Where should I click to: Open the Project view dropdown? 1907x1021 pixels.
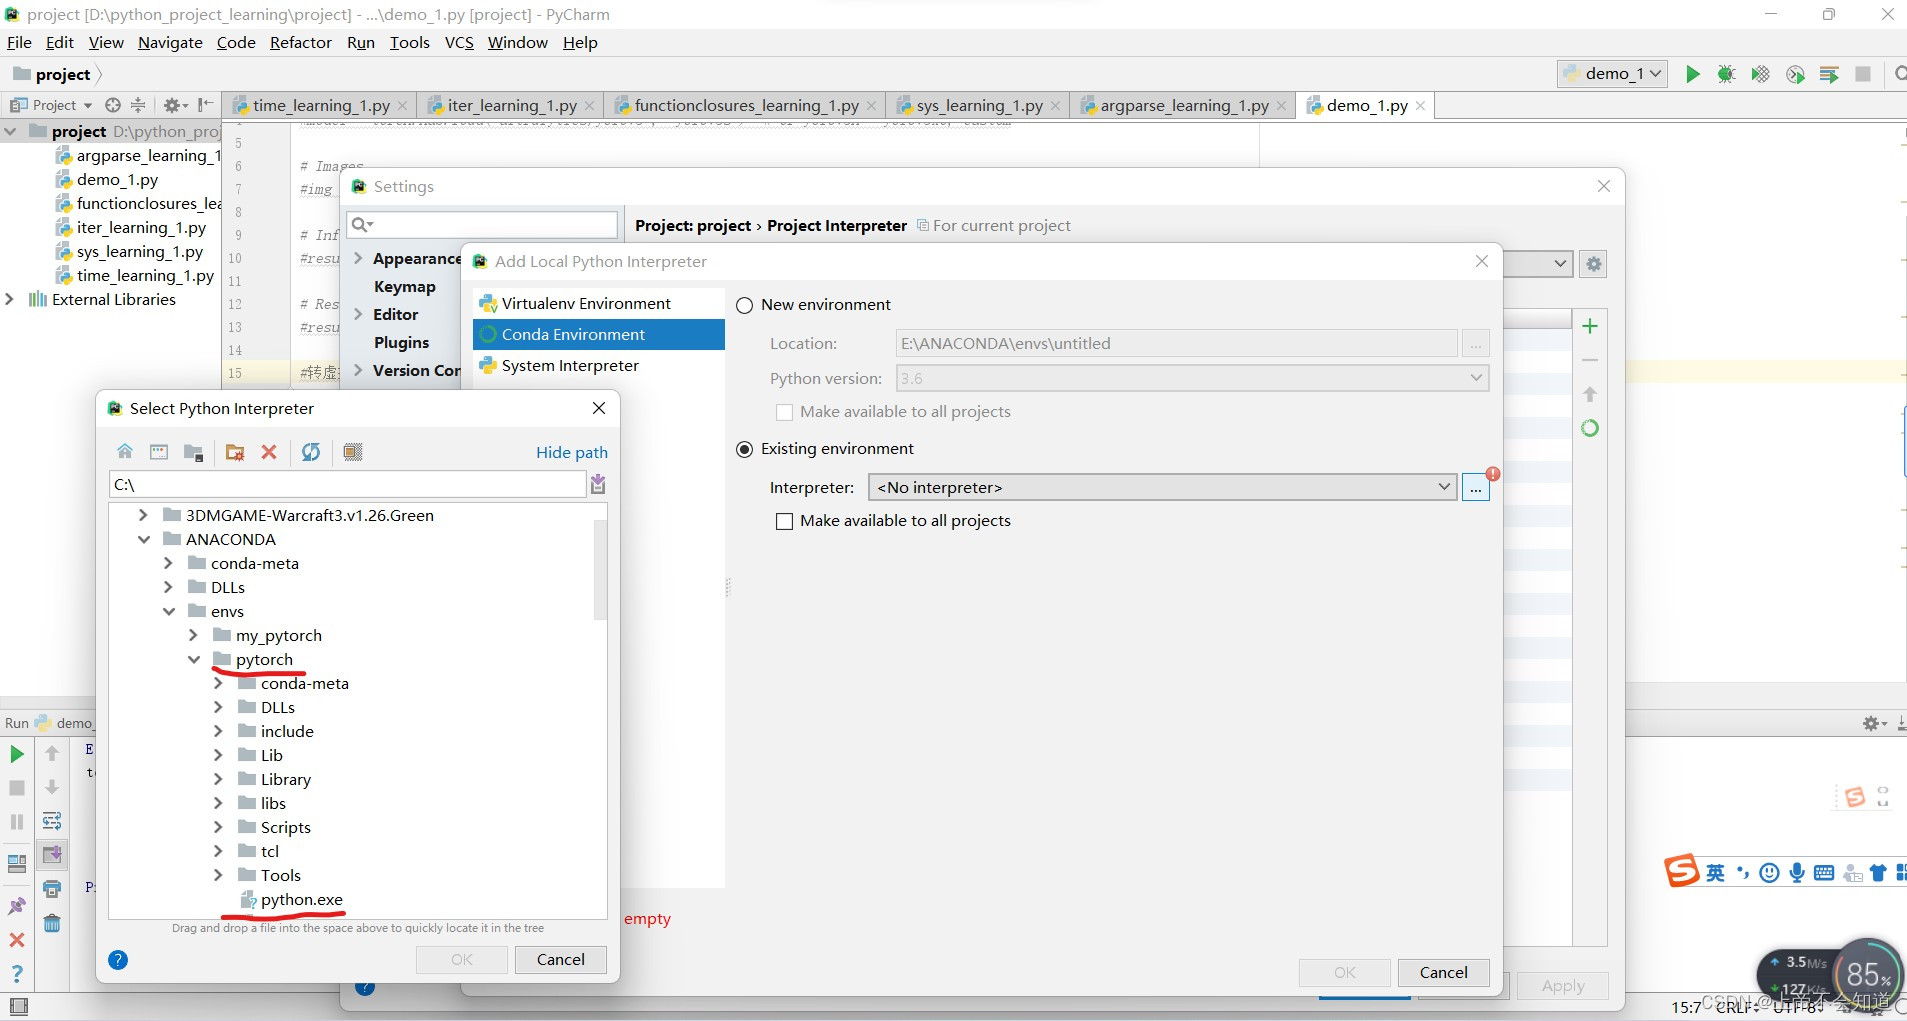click(x=52, y=105)
